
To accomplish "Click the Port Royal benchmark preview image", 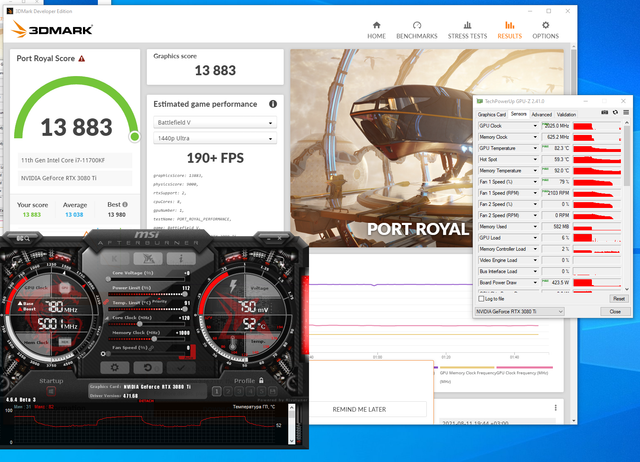I will pyautogui.click(x=427, y=148).
